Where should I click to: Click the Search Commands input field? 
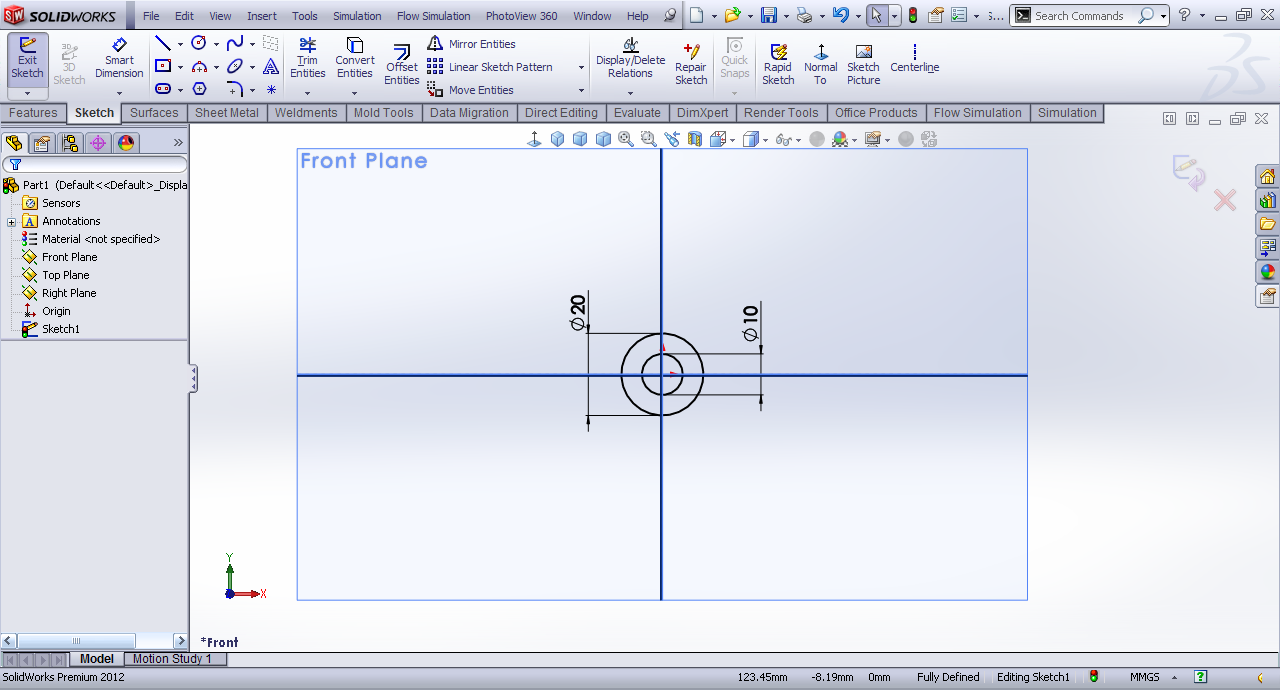1083,16
